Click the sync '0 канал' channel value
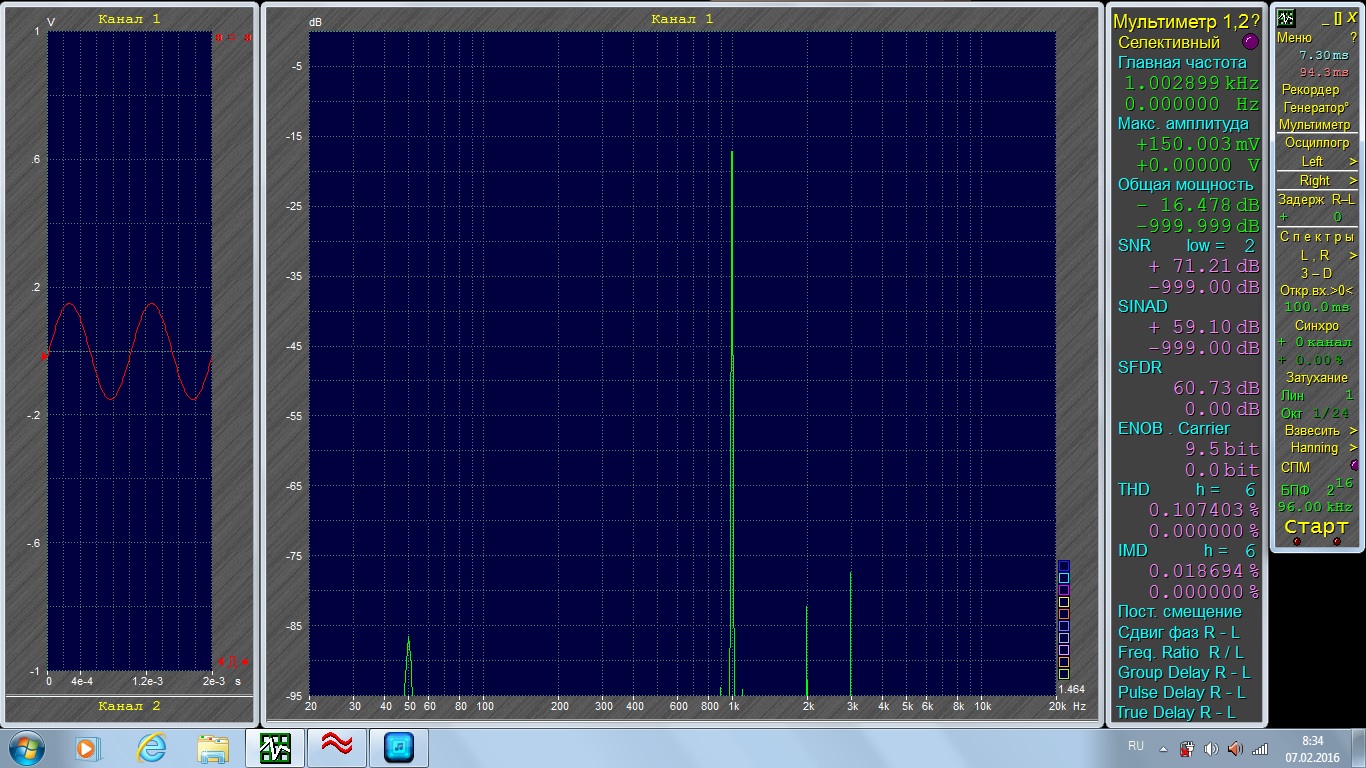Image resolution: width=1366 pixels, height=768 pixels. [1316, 342]
